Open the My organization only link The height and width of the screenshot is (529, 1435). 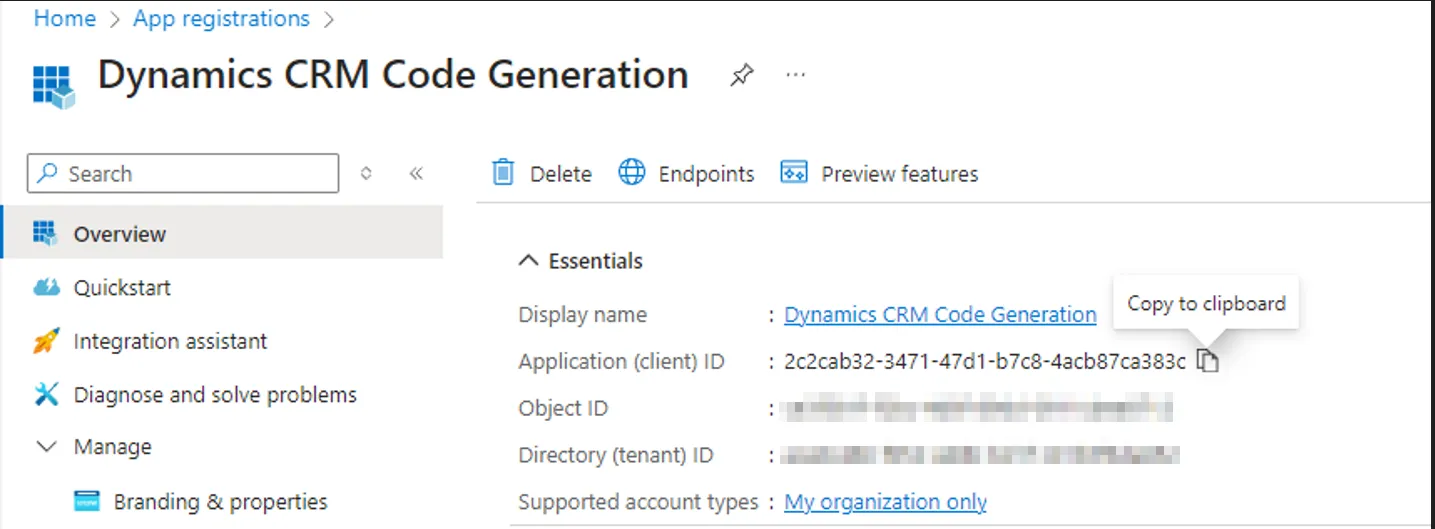885,502
